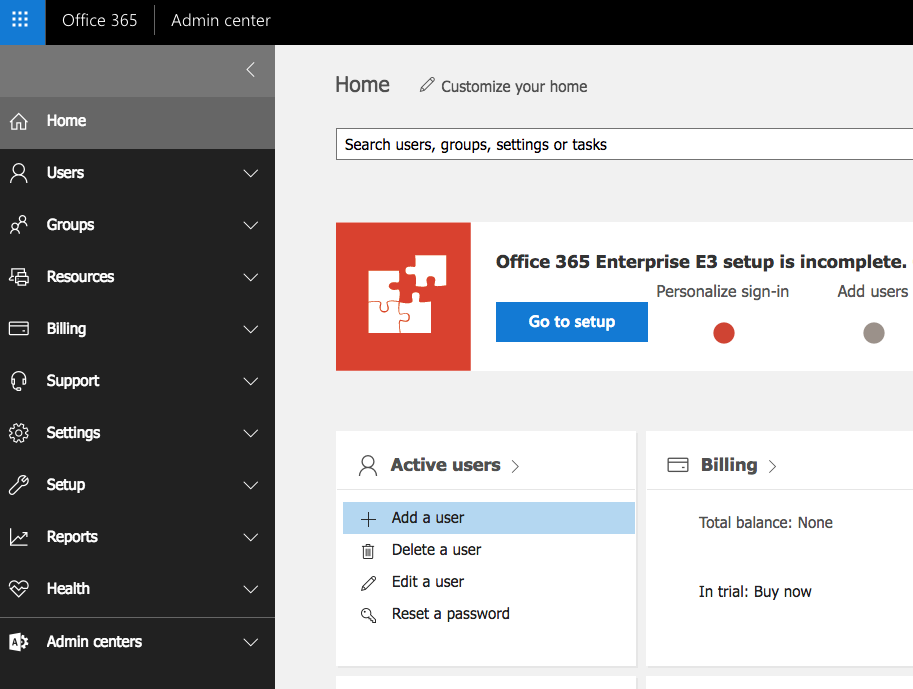The image size is (913, 689).
Task: Click the person icon on Active users card
Action: 368,465
